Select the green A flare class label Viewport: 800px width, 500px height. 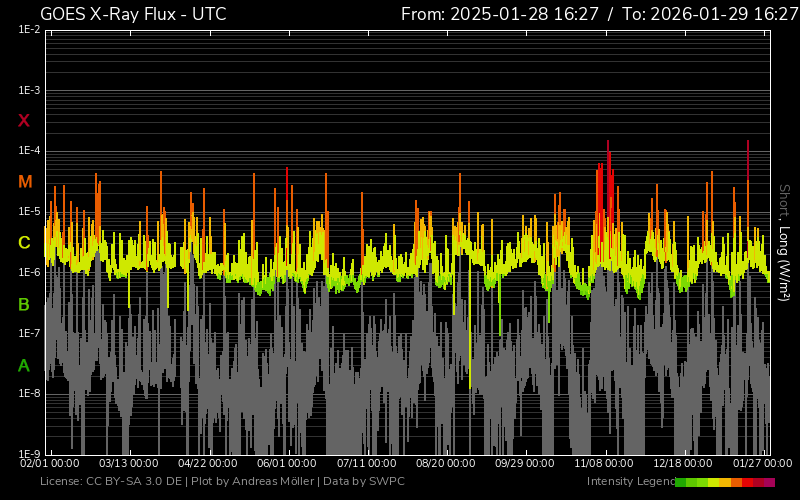[x=24, y=365]
